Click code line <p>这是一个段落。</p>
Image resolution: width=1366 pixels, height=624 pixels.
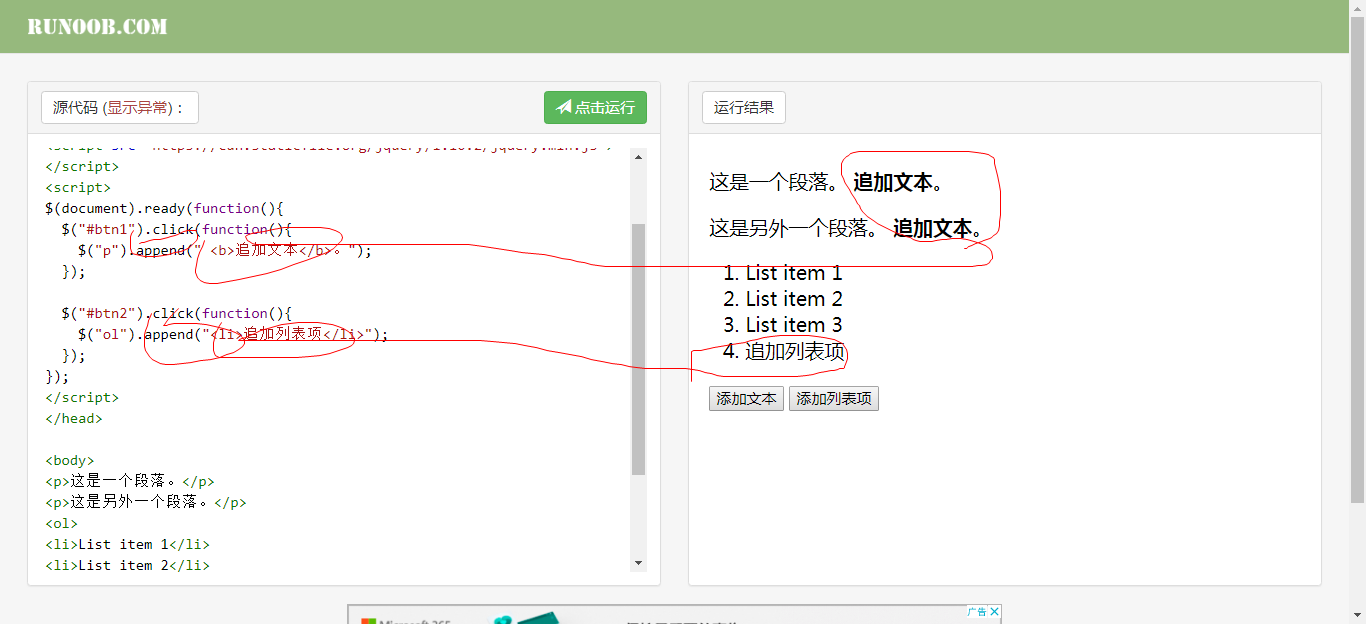[x=130, y=481]
